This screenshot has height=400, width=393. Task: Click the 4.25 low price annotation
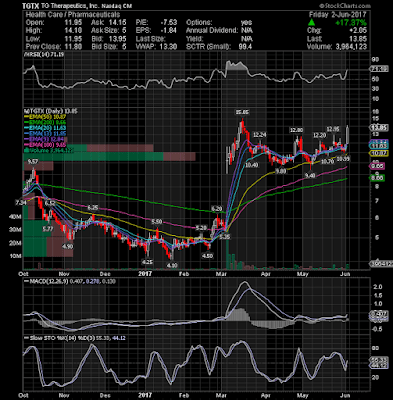[147, 262]
